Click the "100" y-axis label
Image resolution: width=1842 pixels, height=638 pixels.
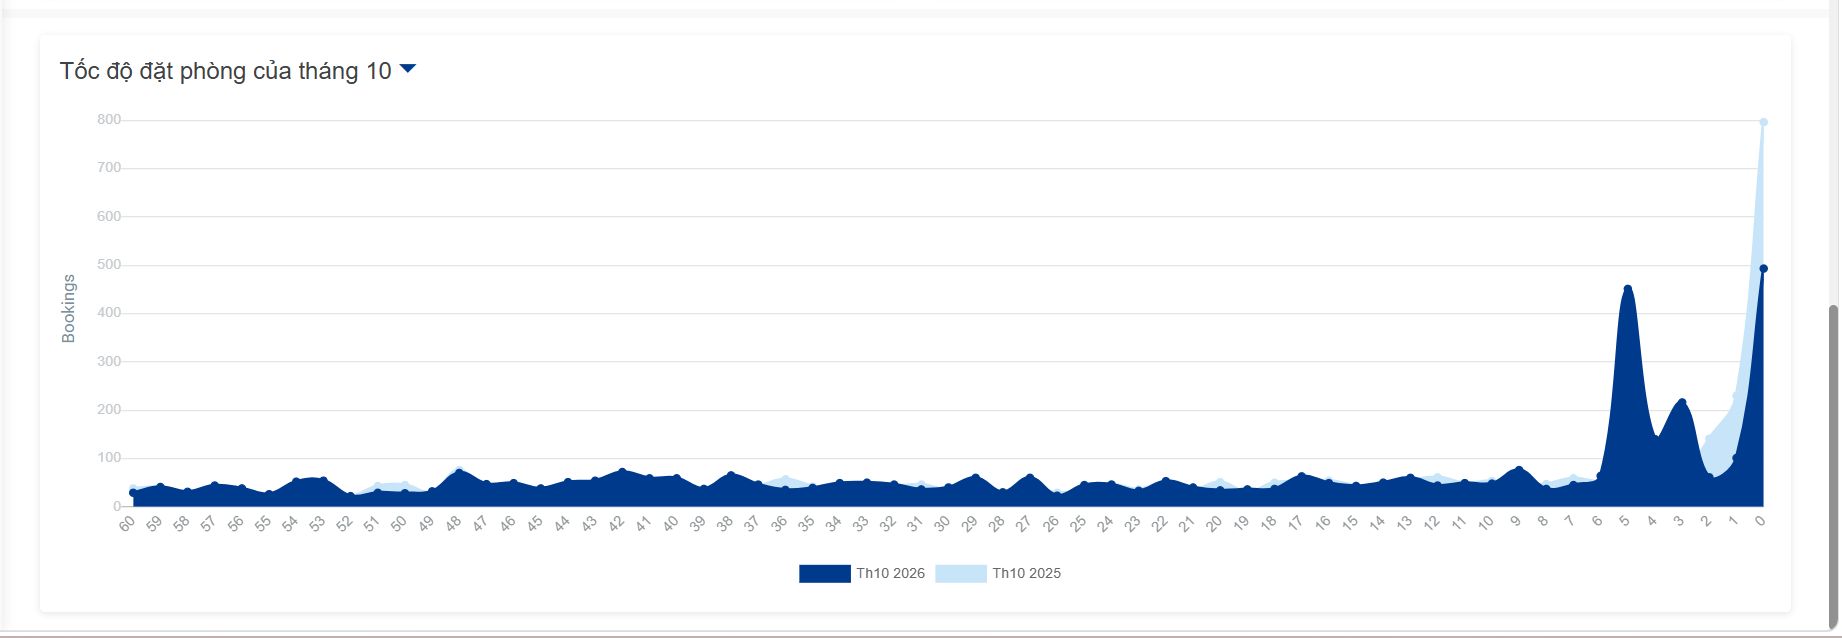click(109, 458)
